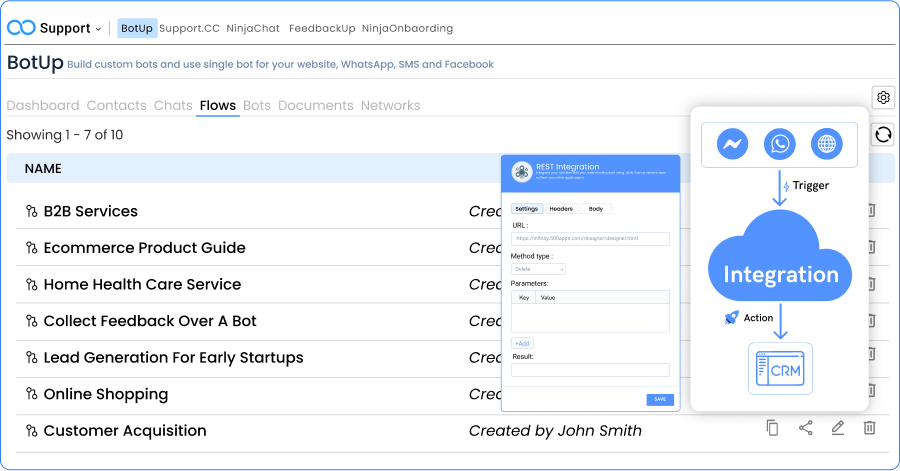Click the Messenger channel icon
This screenshot has height=471, width=900.
pyautogui.click(x=733, y=145)
